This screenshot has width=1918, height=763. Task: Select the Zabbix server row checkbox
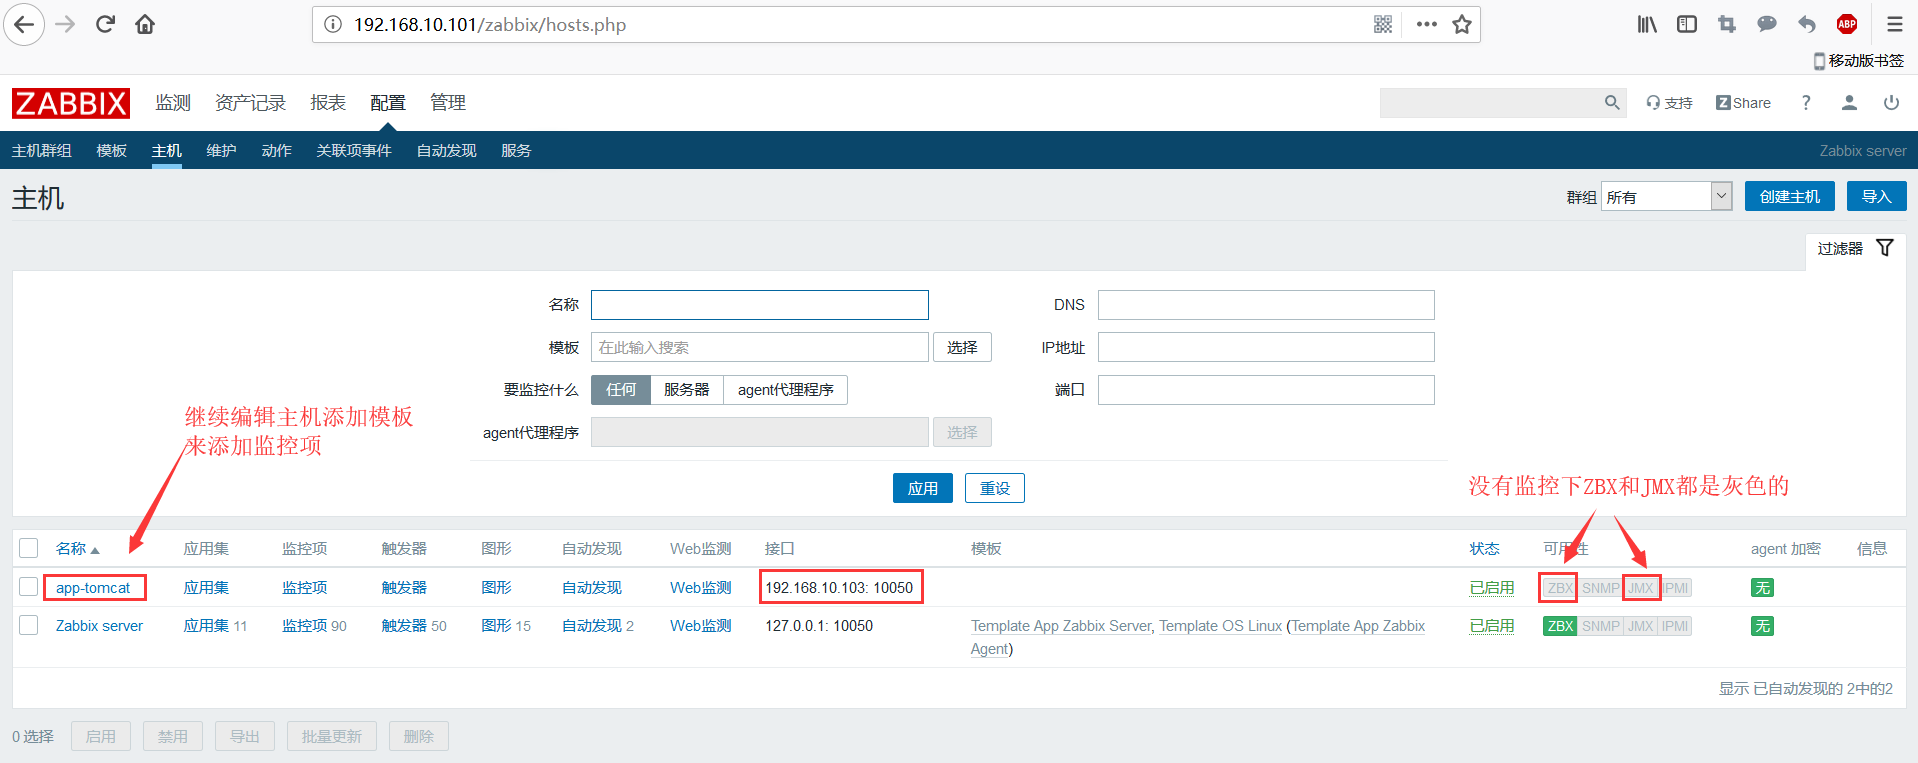point(29,625)
